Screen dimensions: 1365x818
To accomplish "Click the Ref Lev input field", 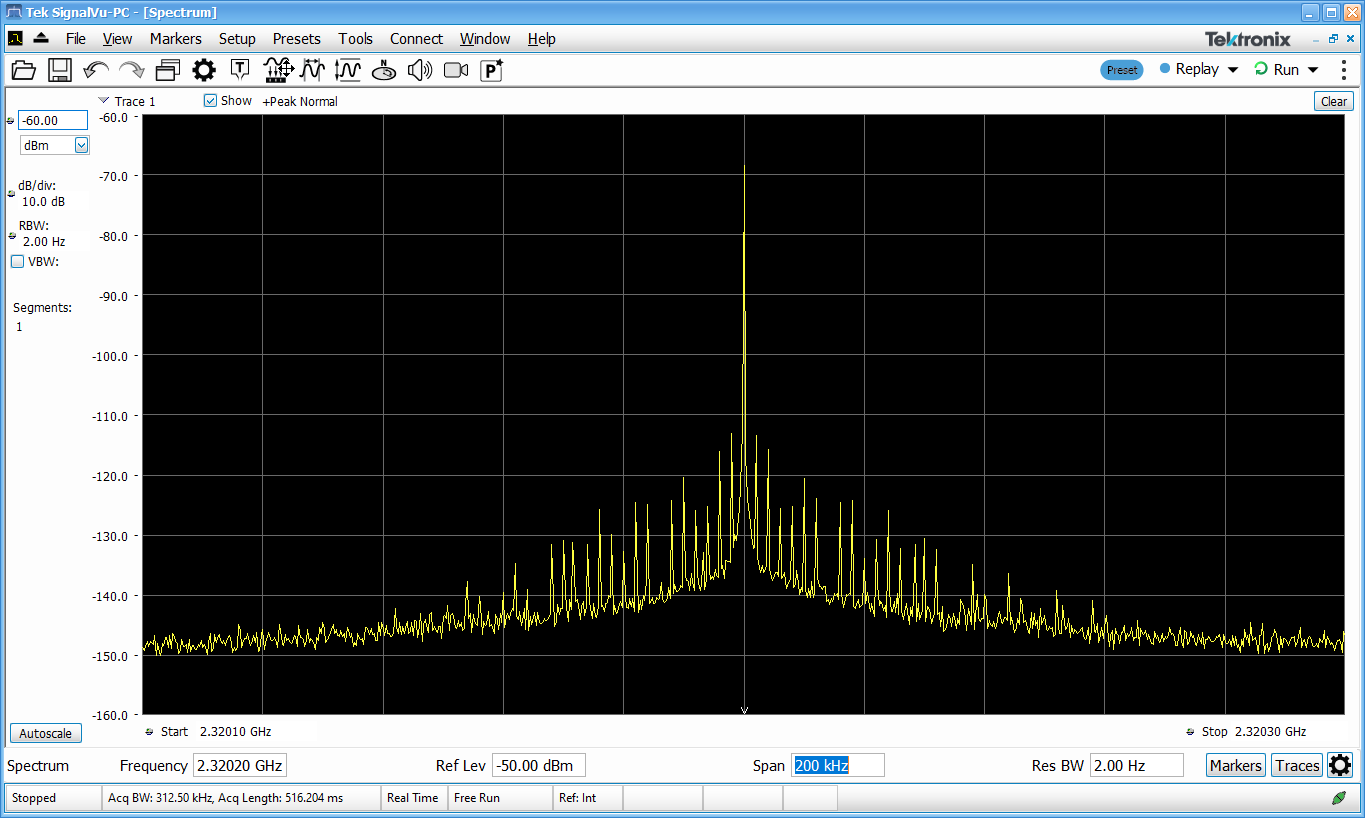I will 539,766.
